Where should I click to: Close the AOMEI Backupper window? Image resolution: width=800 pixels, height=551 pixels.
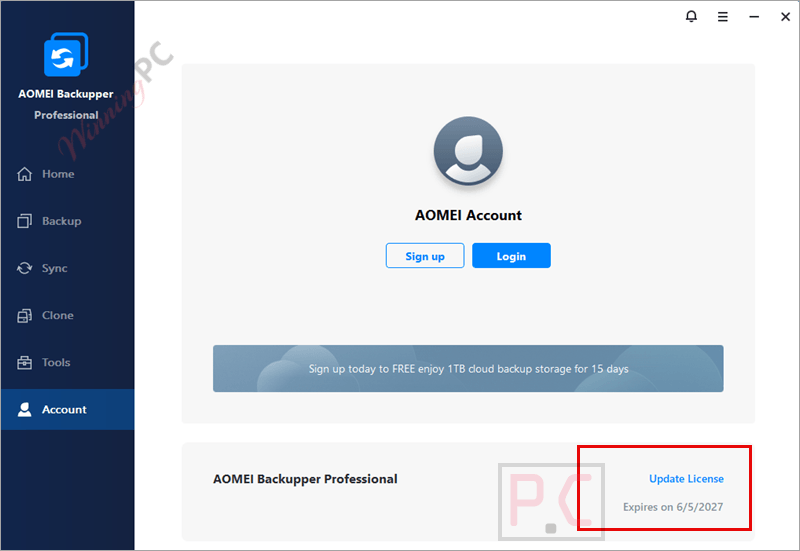click(x=785, y=17)
